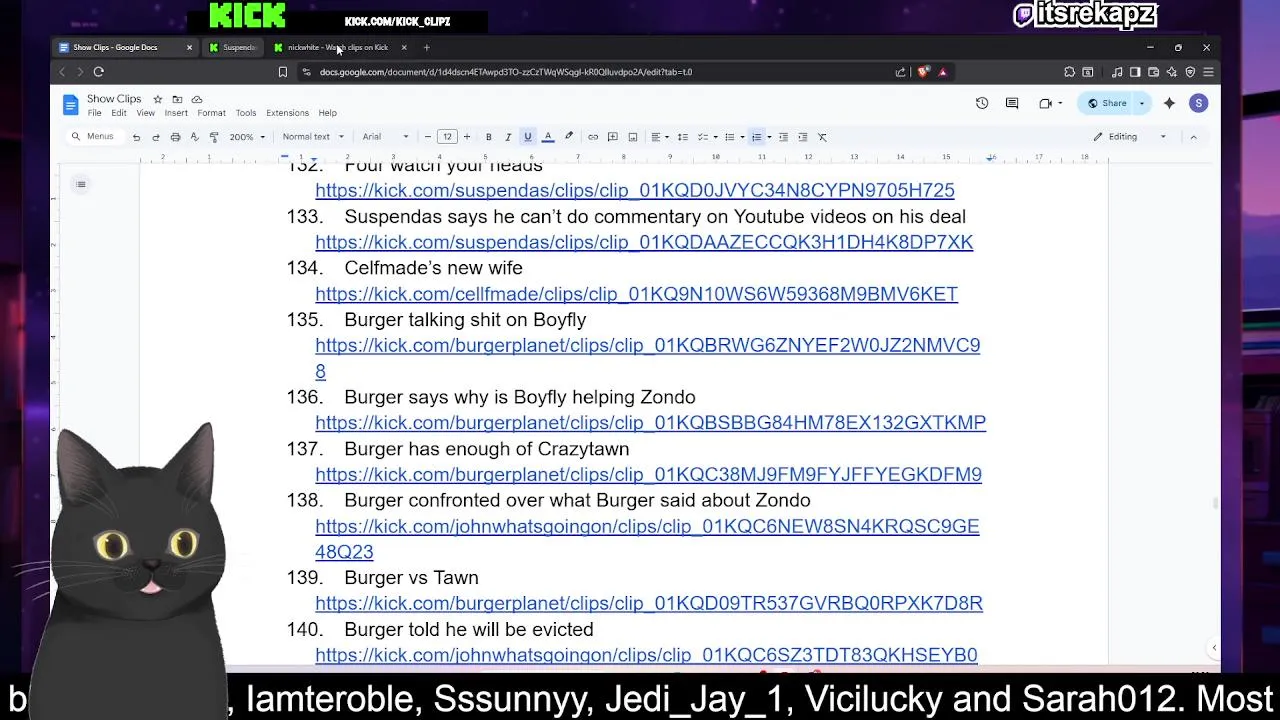
Task: Open the text color picker
Action: (548, 137)
